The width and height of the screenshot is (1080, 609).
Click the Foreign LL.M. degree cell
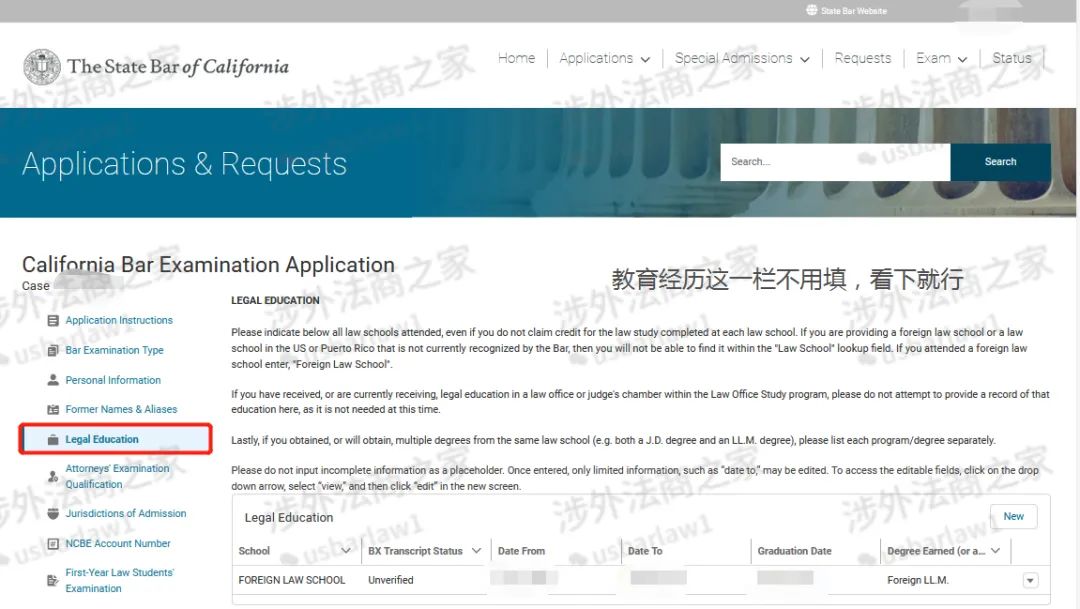pyautogui.click(x=917, y=580)
